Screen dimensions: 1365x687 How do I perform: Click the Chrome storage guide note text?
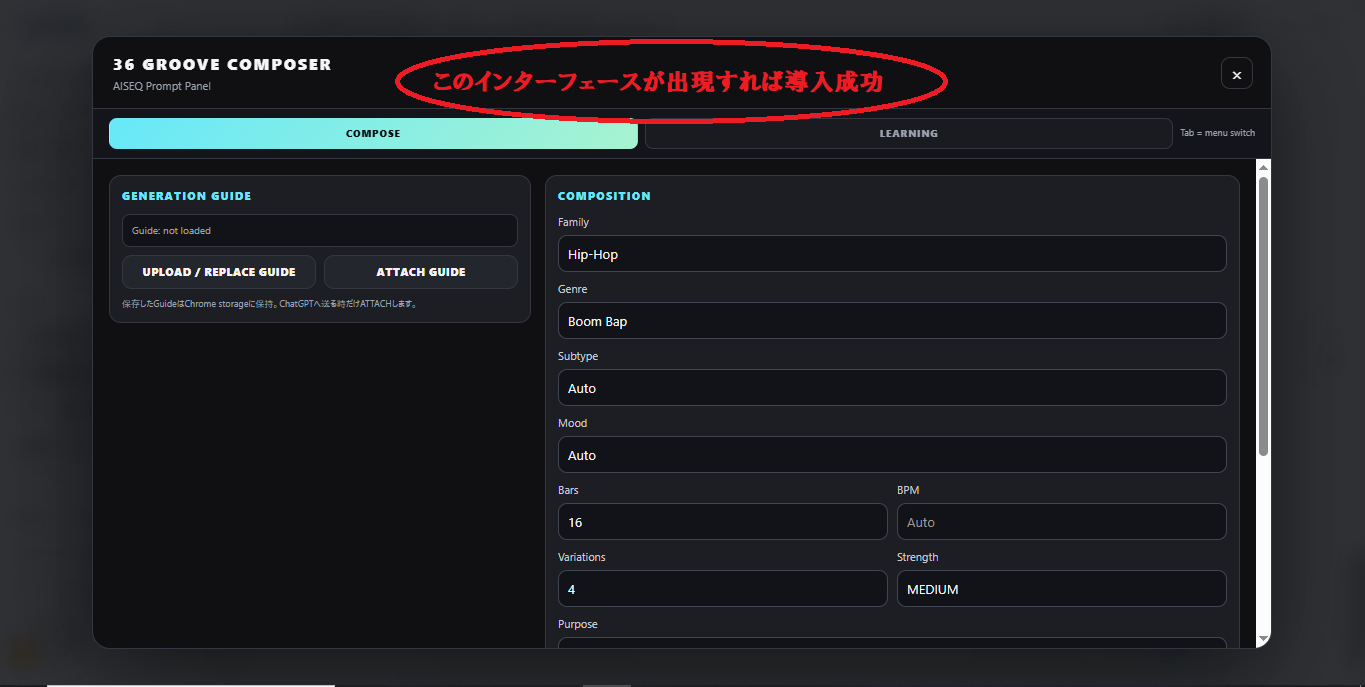pos(270,303)
